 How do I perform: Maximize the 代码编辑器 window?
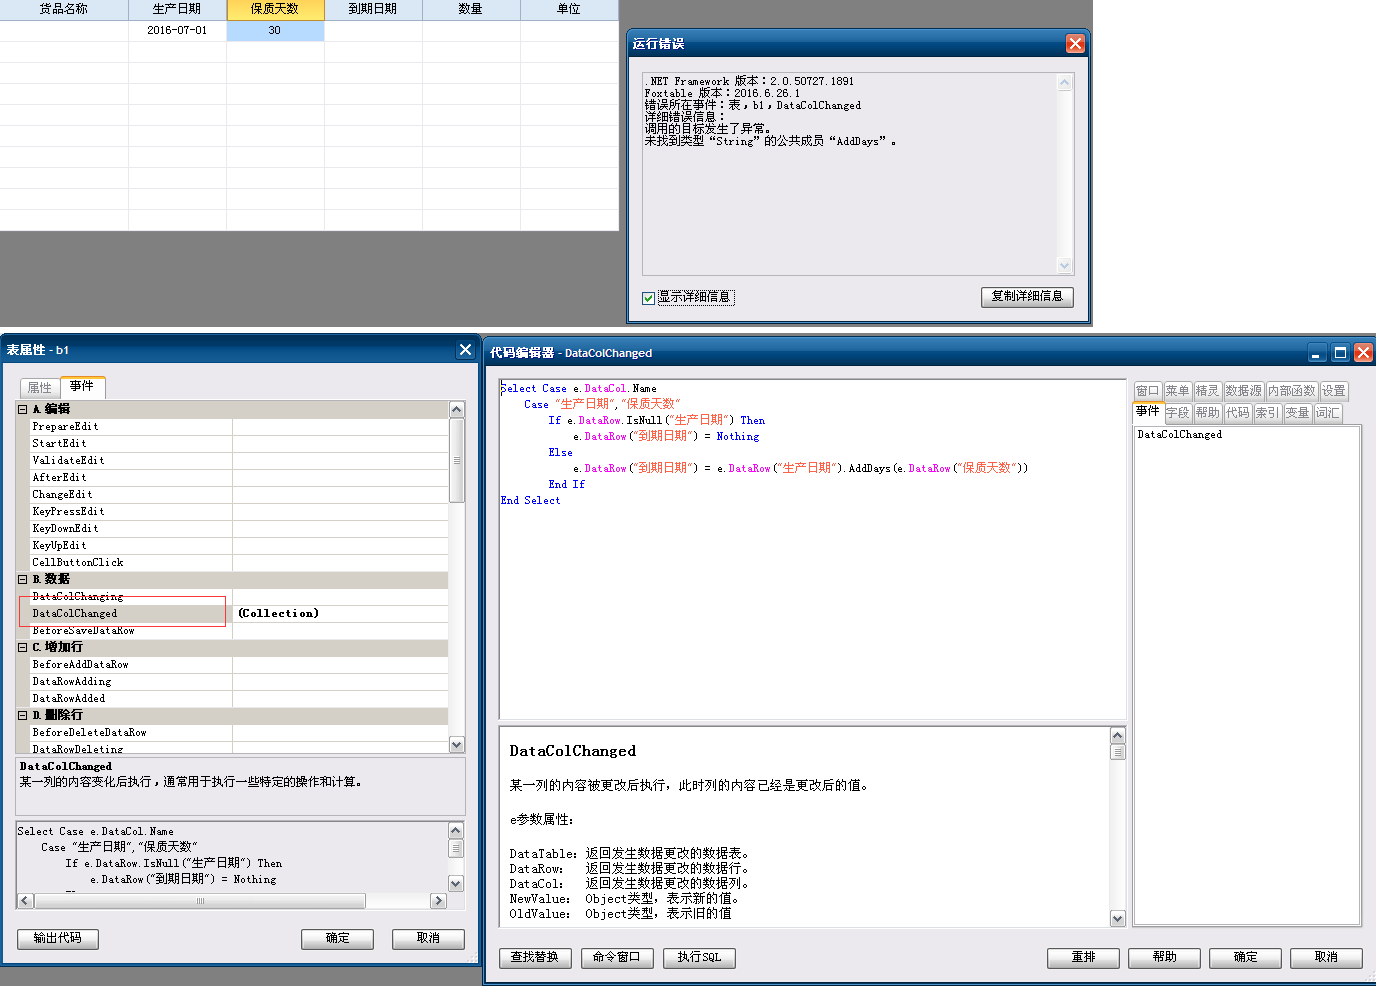click(x=1340, y=353)
